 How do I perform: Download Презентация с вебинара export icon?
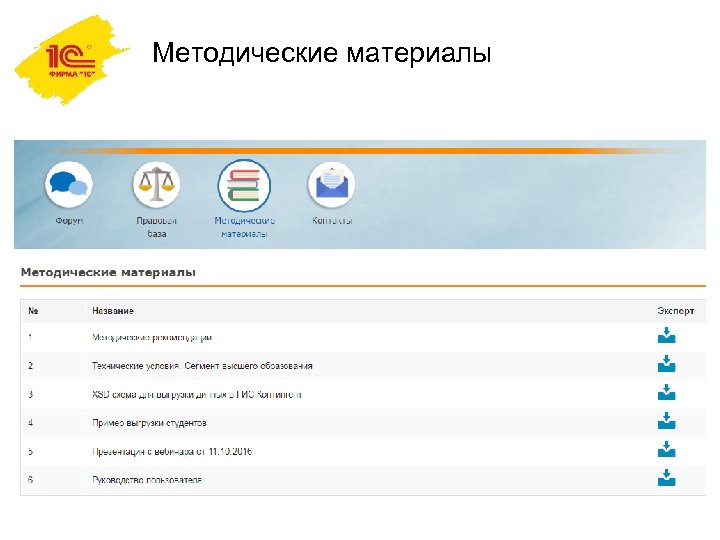pos(666,449)
